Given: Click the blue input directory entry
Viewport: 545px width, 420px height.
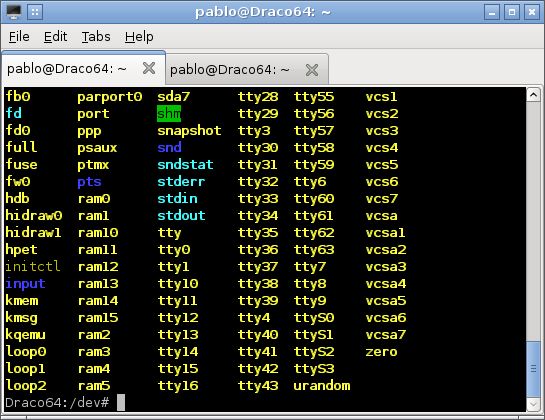Looking at the screenshot, I should point(25,284).
